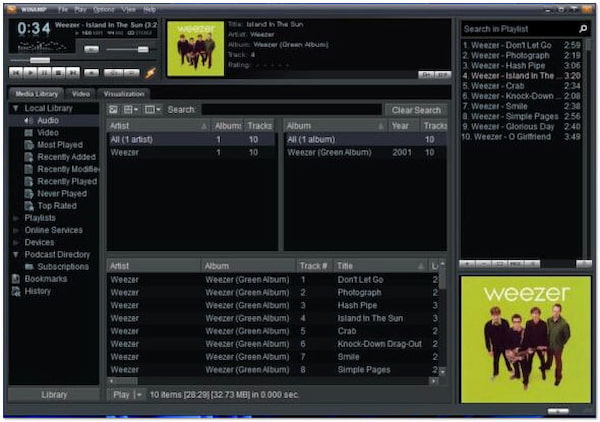The image size is (600, 422).
Task: Open Bookmarks in the sidebar
Action: coord(46,279)
